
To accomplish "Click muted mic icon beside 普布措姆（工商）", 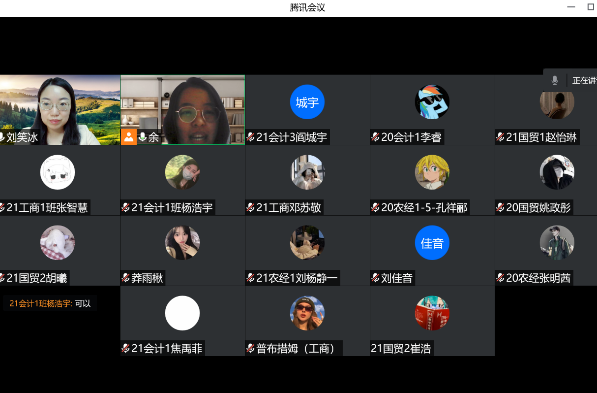I will (250, 348).
